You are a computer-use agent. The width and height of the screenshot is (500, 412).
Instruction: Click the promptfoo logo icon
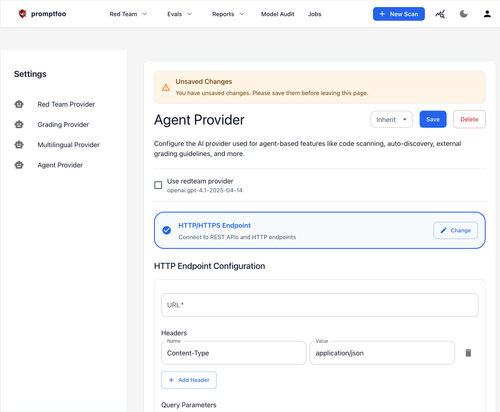coord(22,14)
